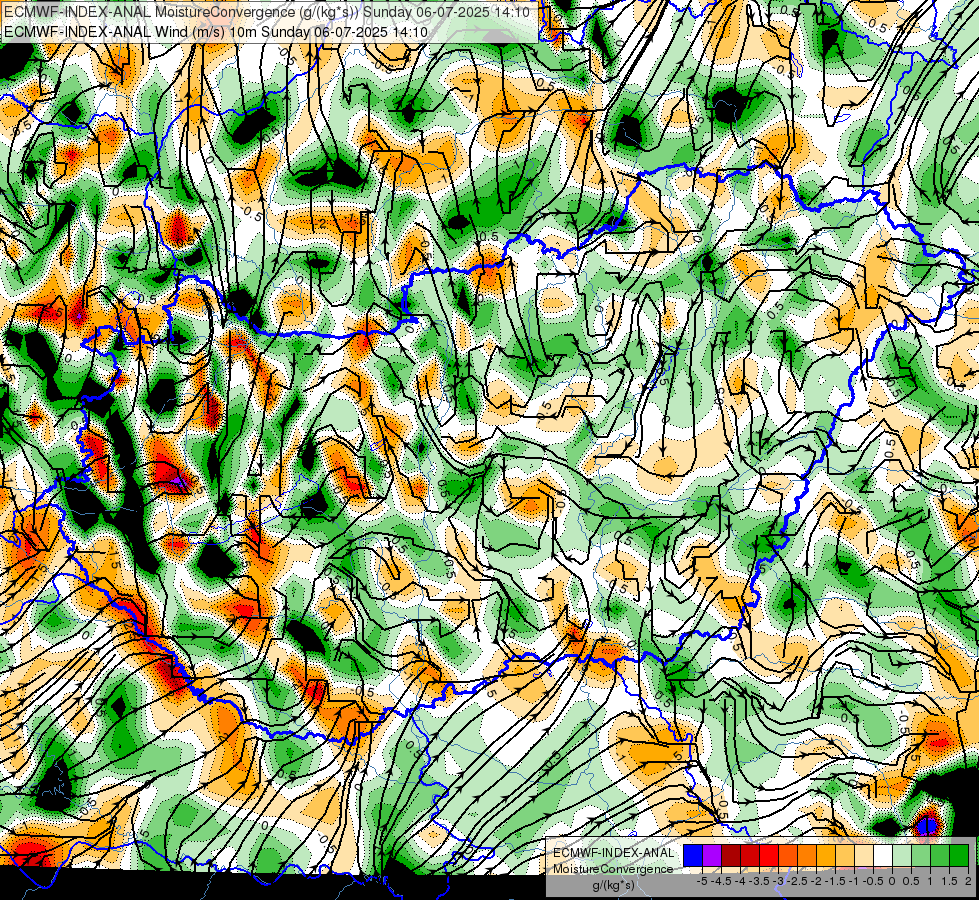The width and height of the screenshot is (979, 900).
Task: Pick legend swatch between 0 and 0.5
Action: click(902, 855)
